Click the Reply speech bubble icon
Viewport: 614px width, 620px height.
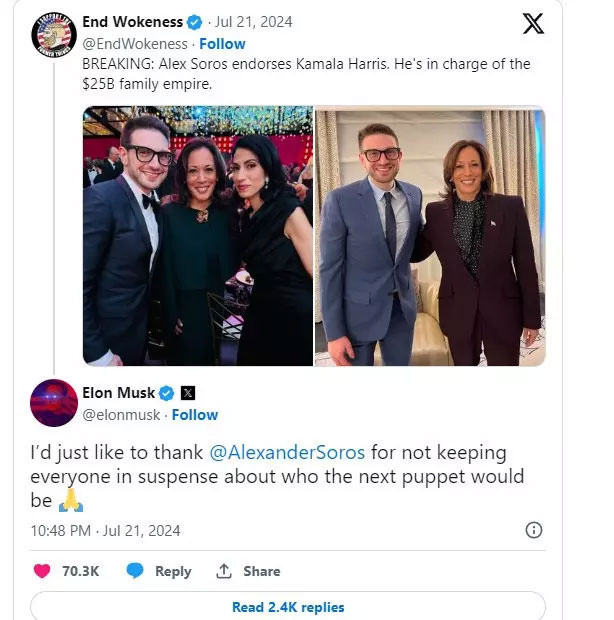point(135,571)
